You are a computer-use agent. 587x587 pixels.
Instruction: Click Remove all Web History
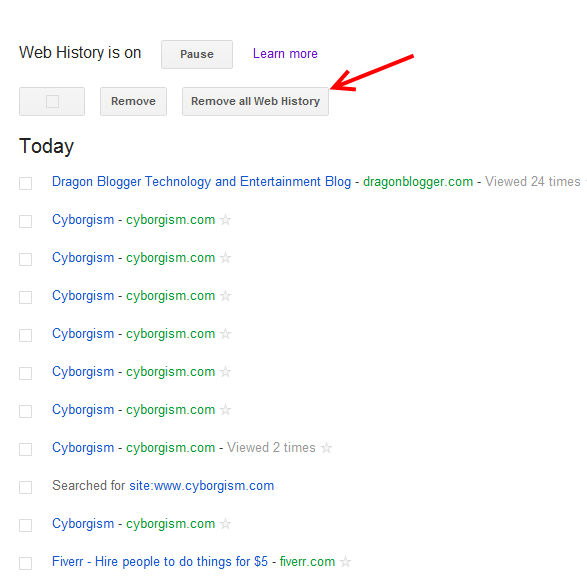click(255, 101)
